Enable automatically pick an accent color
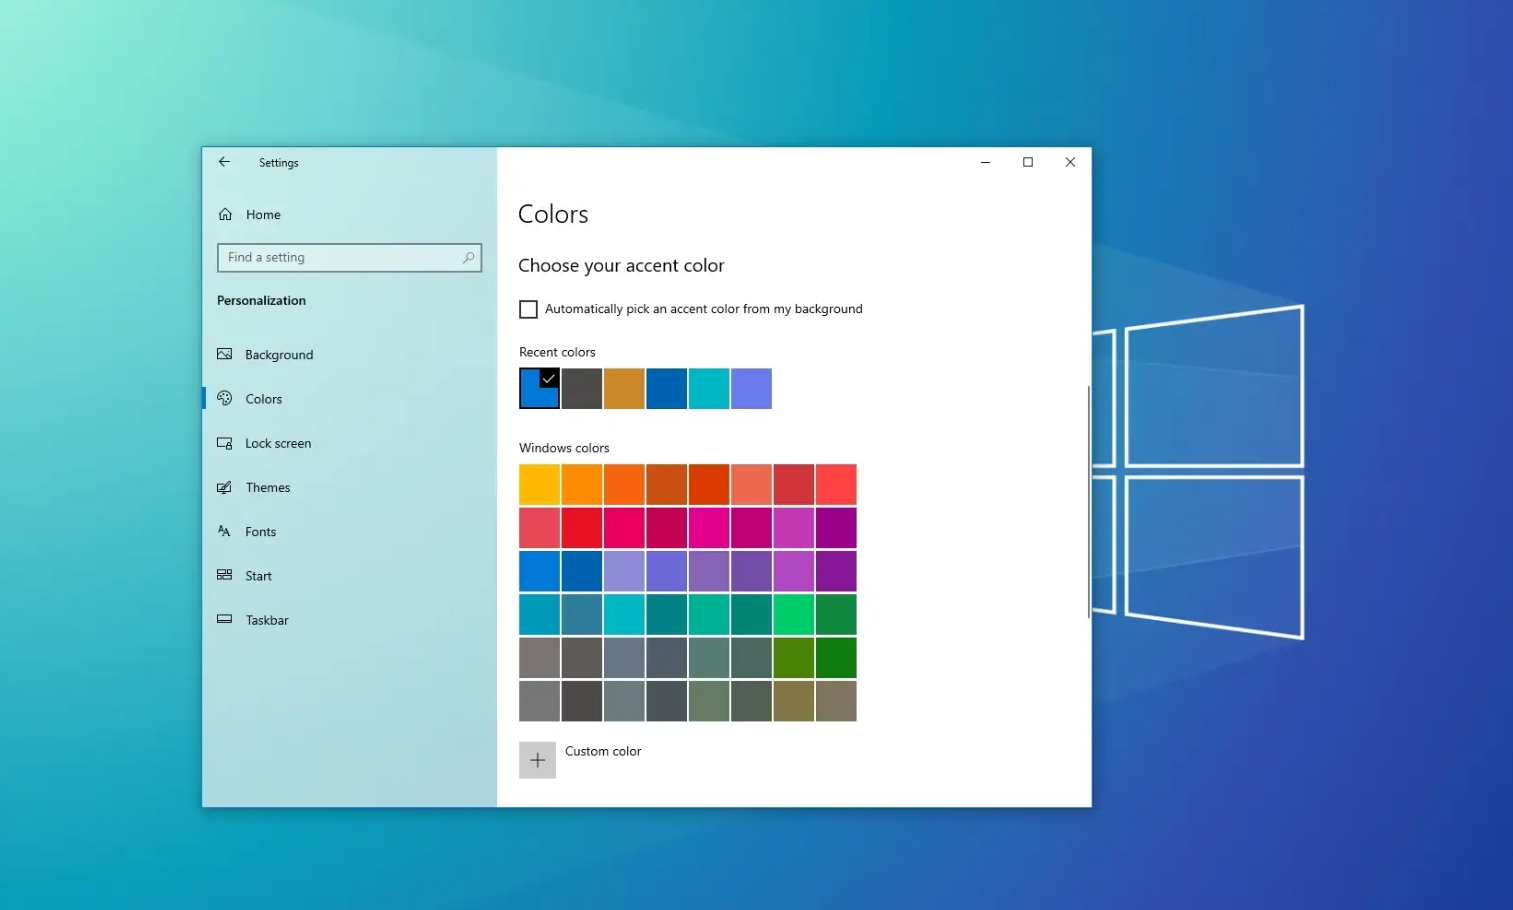Image resolution: width=1513 pixels, height=910 pixels. click(528, 309)
